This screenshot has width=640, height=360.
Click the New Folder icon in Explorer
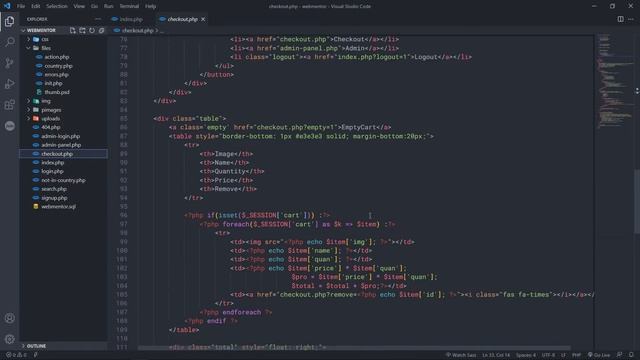point(82,30)
